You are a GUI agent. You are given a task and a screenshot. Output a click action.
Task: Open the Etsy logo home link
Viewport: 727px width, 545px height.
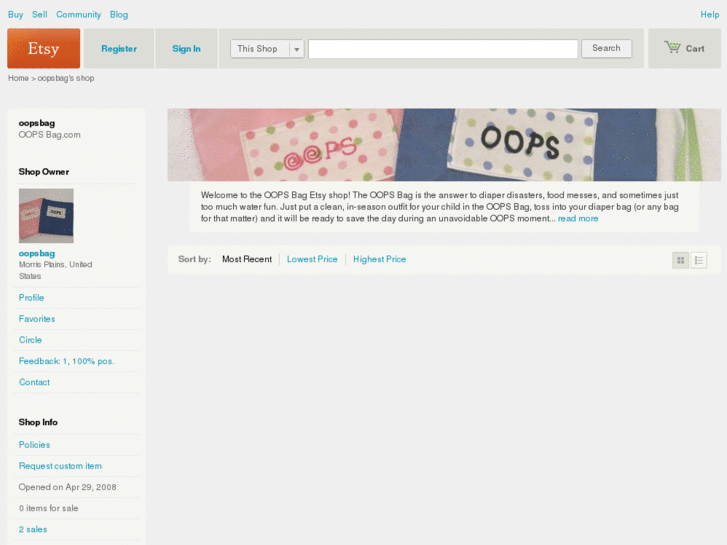(44, 48)
